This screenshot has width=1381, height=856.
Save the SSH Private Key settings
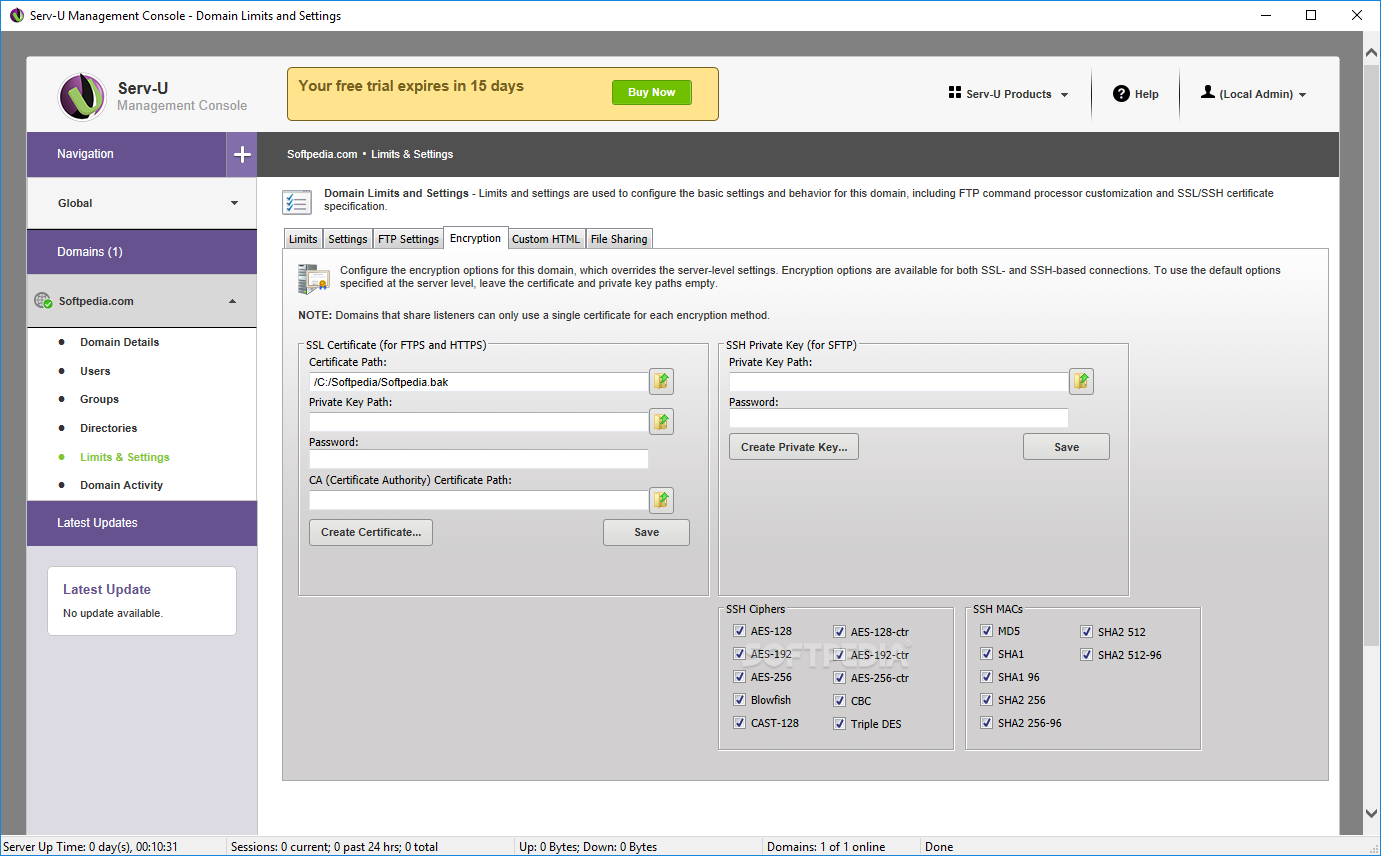[x=1066, y=447]
